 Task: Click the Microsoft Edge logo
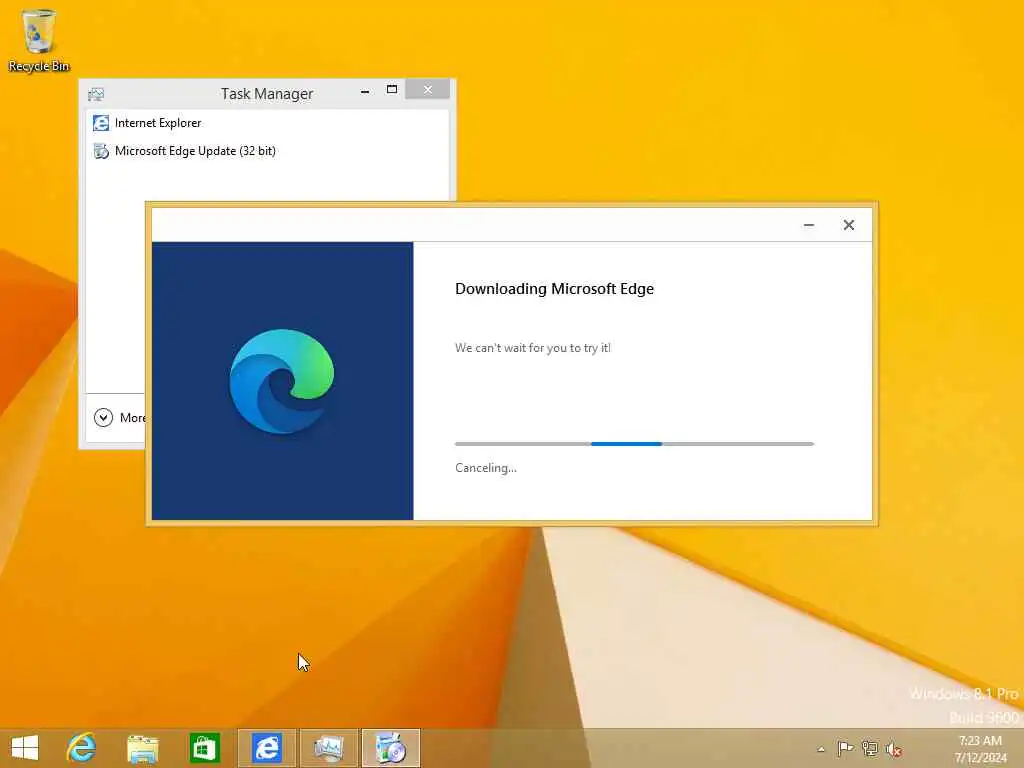click(x=281, y=381)
